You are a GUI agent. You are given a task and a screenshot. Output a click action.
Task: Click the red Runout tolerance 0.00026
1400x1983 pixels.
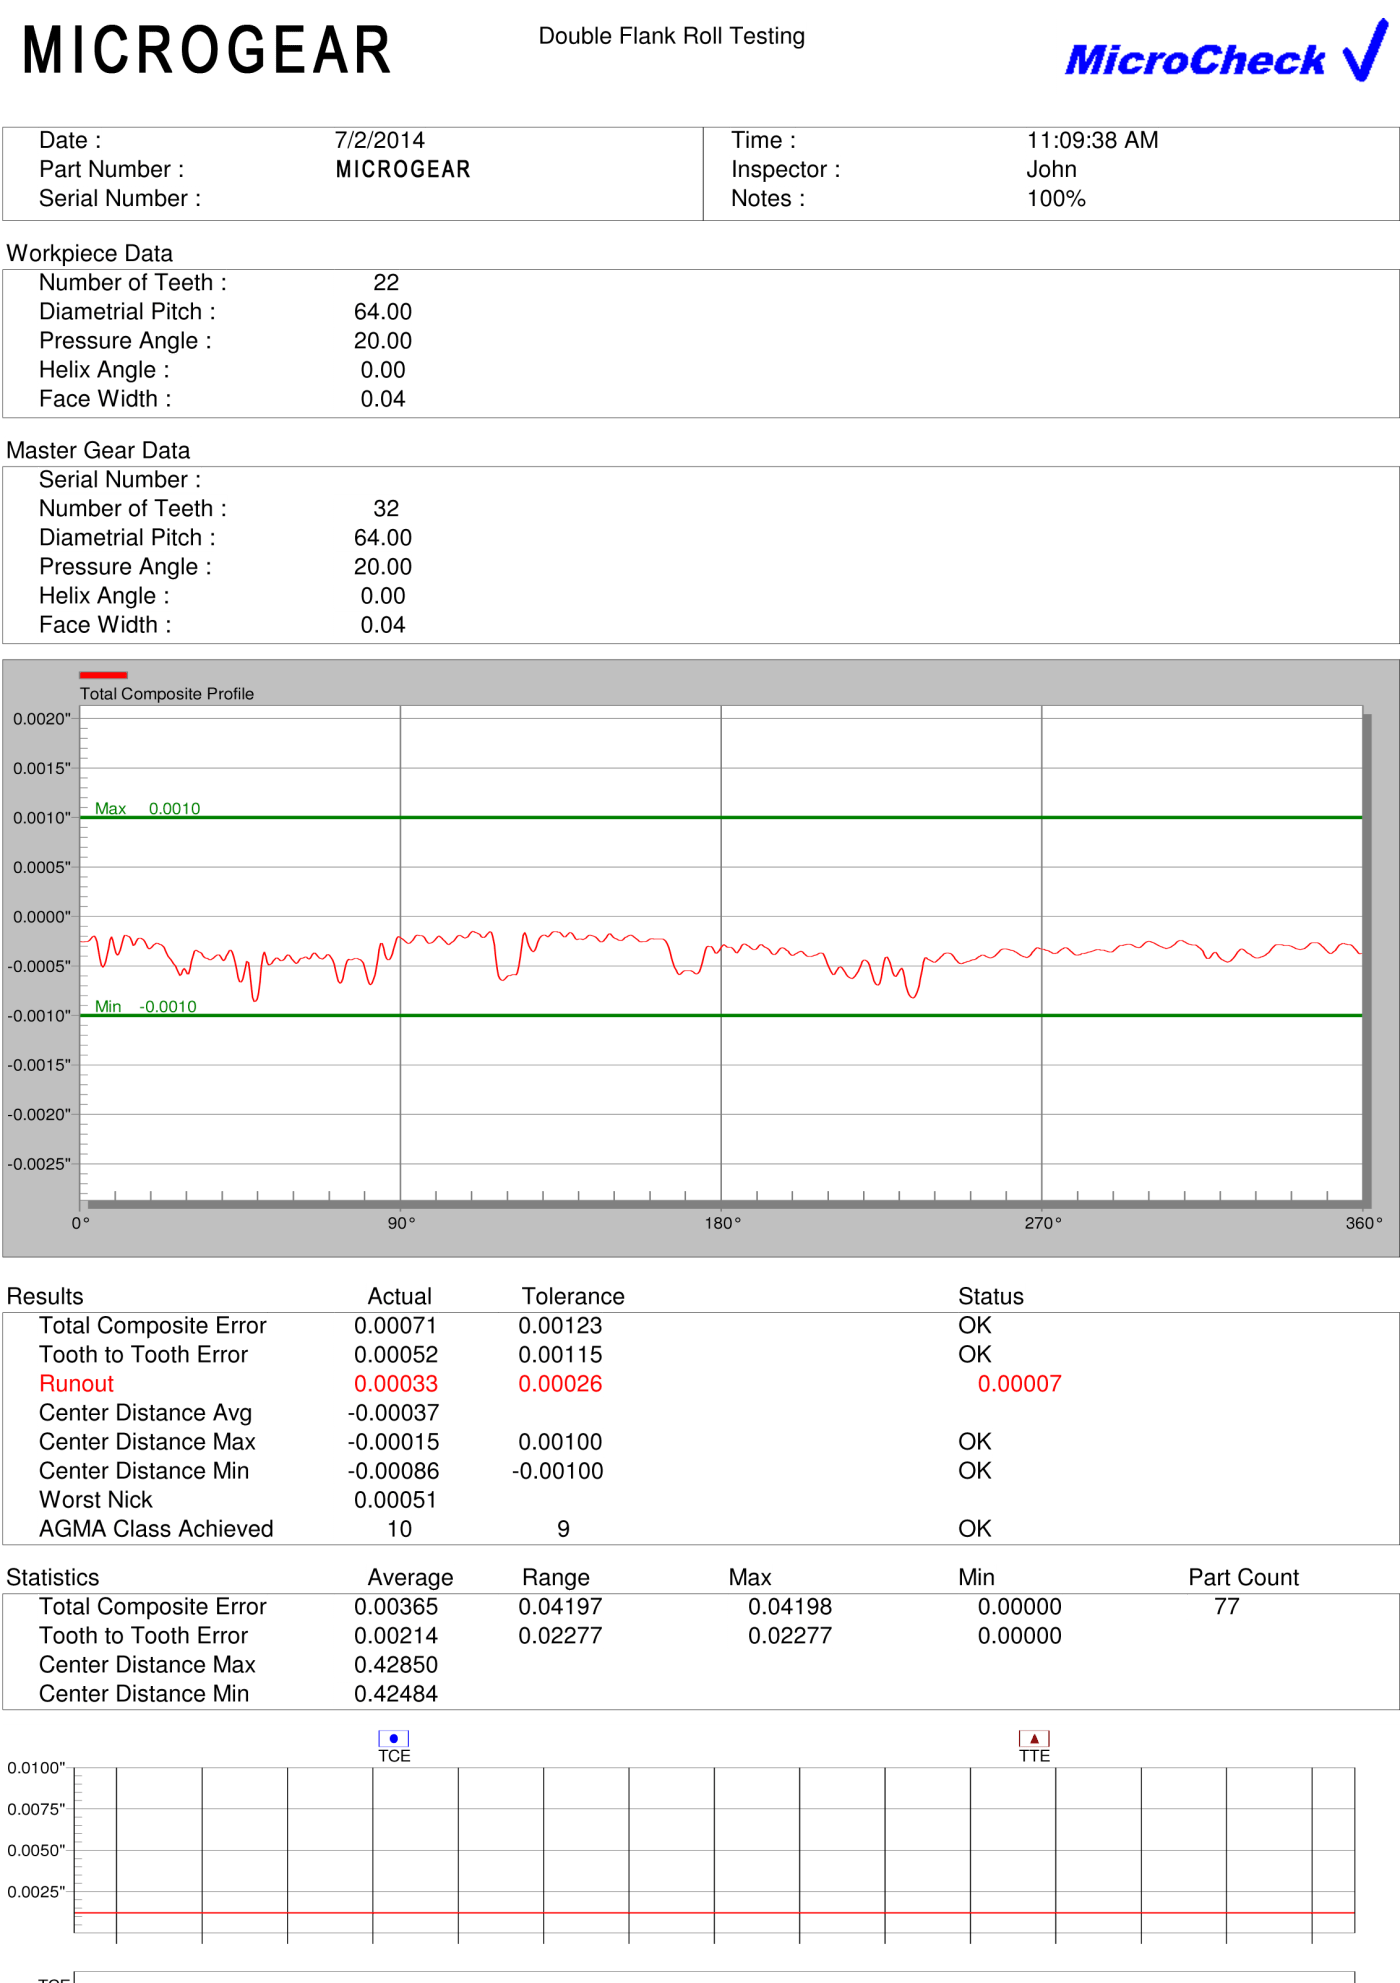pyautogui.click(x=560, y=1384)
